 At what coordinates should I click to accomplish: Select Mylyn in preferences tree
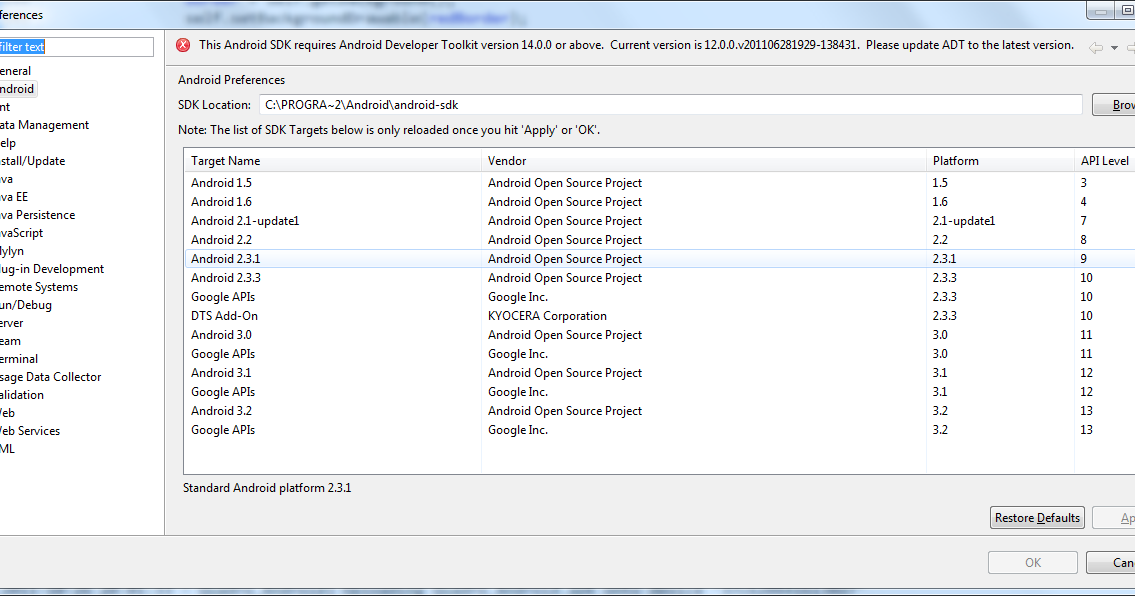(x=12, y=251)
